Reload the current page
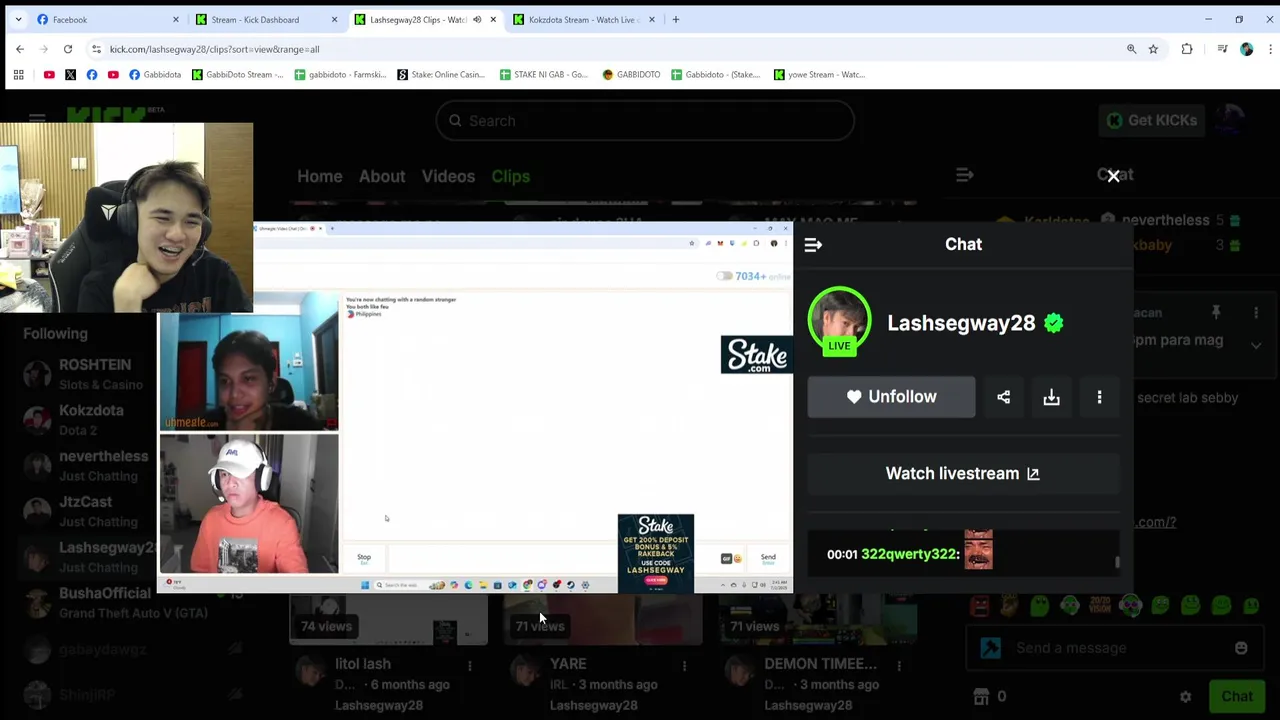The height and width of the screenshot is (720, 1280). [x=68, y=49]
